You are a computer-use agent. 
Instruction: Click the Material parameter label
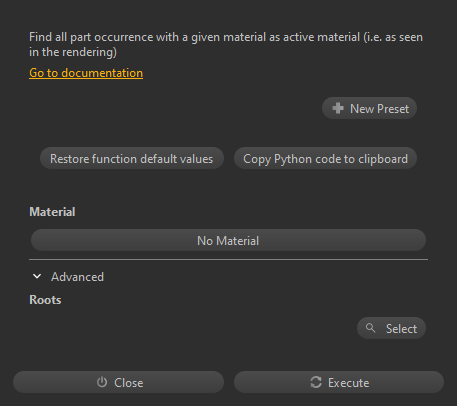tap(52, 212)
